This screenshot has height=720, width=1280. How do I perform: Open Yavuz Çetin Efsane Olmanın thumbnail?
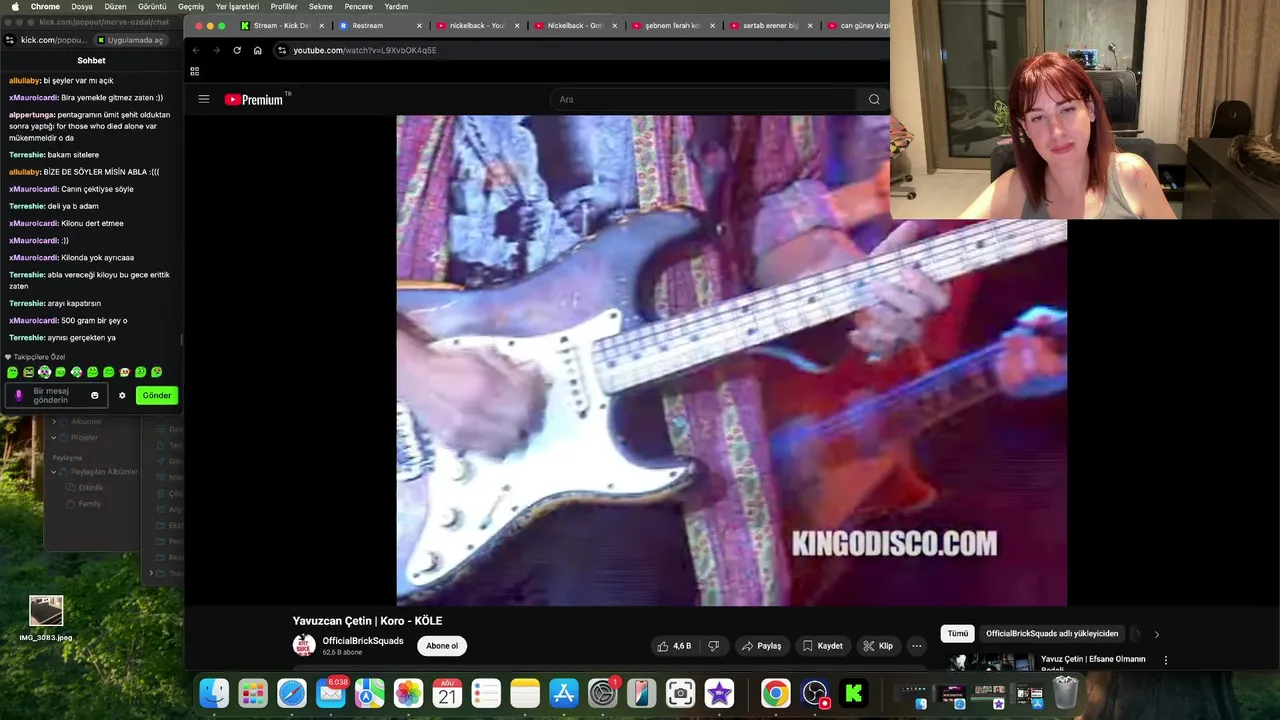coord(991,662)
